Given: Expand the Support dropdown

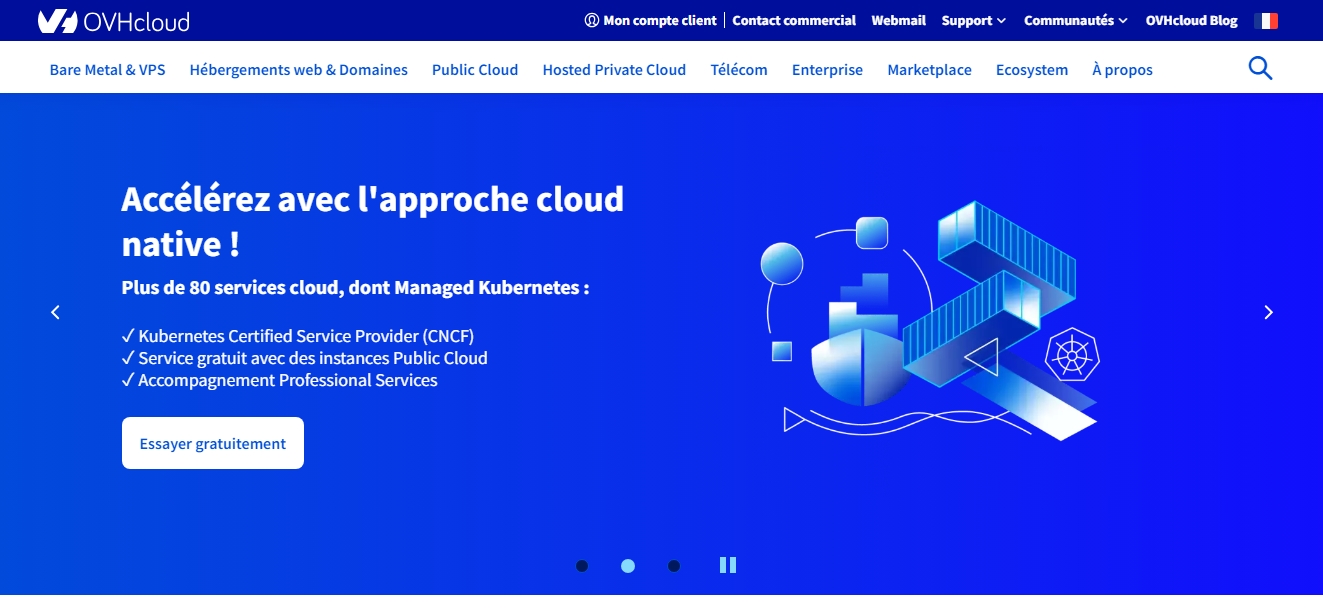Looking at the screenshot, I should point(973,20).
